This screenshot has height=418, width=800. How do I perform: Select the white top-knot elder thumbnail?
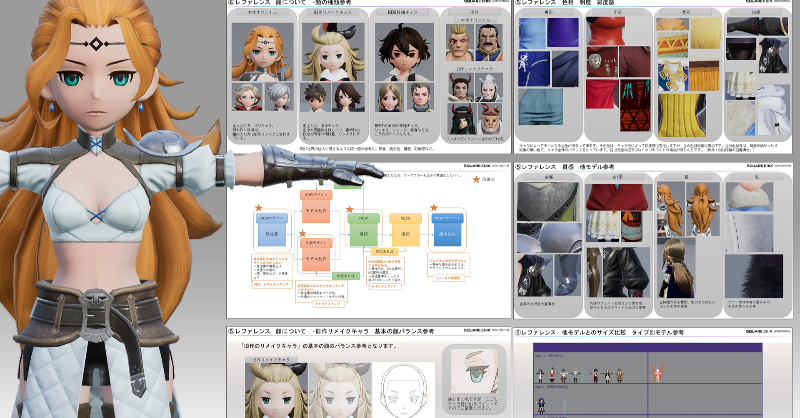[x=489, y=87]
